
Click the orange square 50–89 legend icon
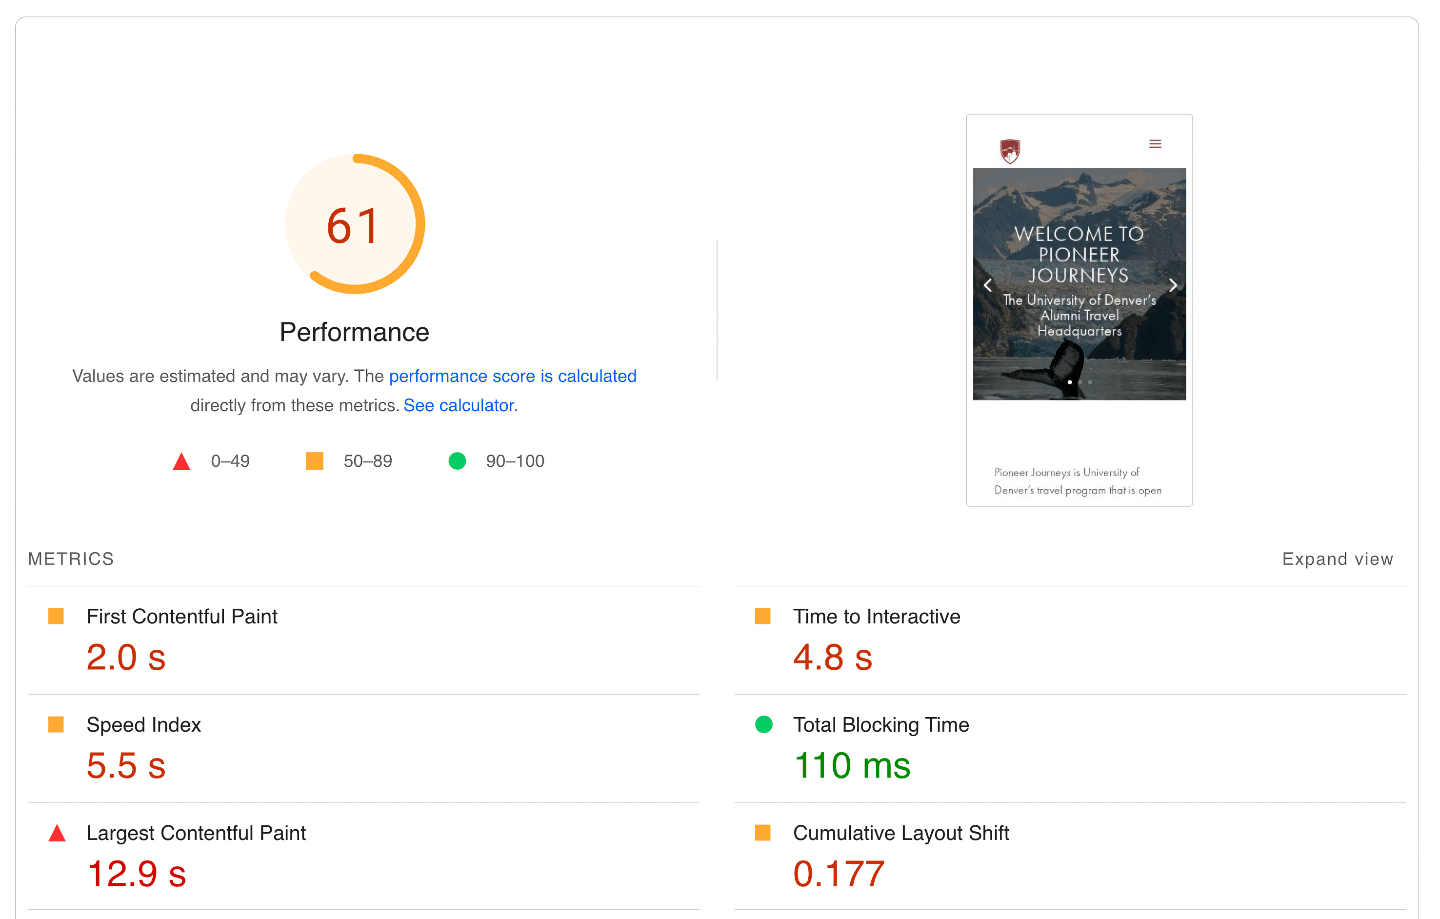coord(314,461)
